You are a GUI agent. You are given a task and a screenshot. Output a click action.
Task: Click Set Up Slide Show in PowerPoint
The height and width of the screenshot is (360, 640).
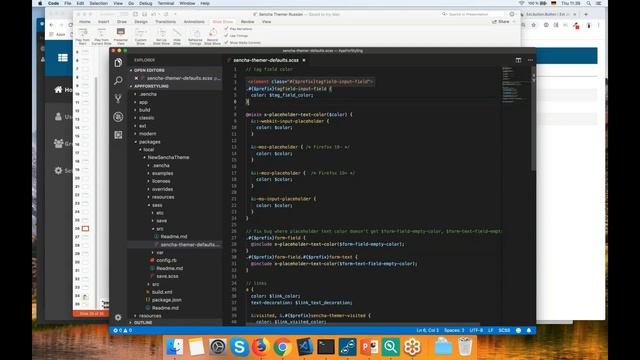point(162,36)
